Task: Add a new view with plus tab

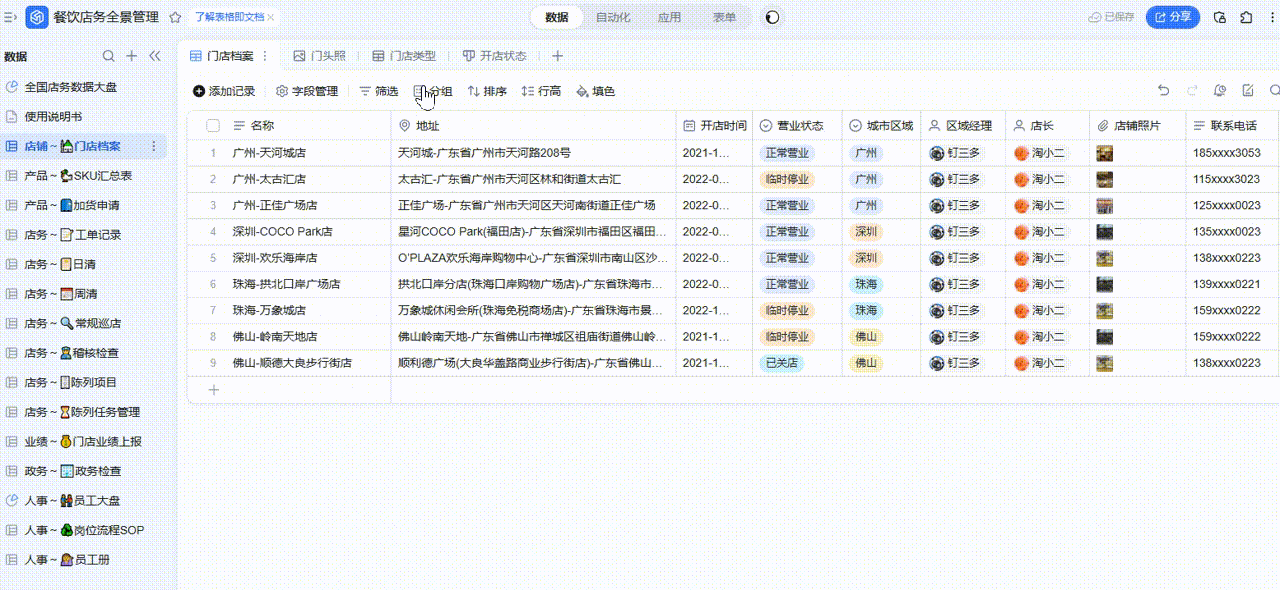Action: [x=558, y=56]
